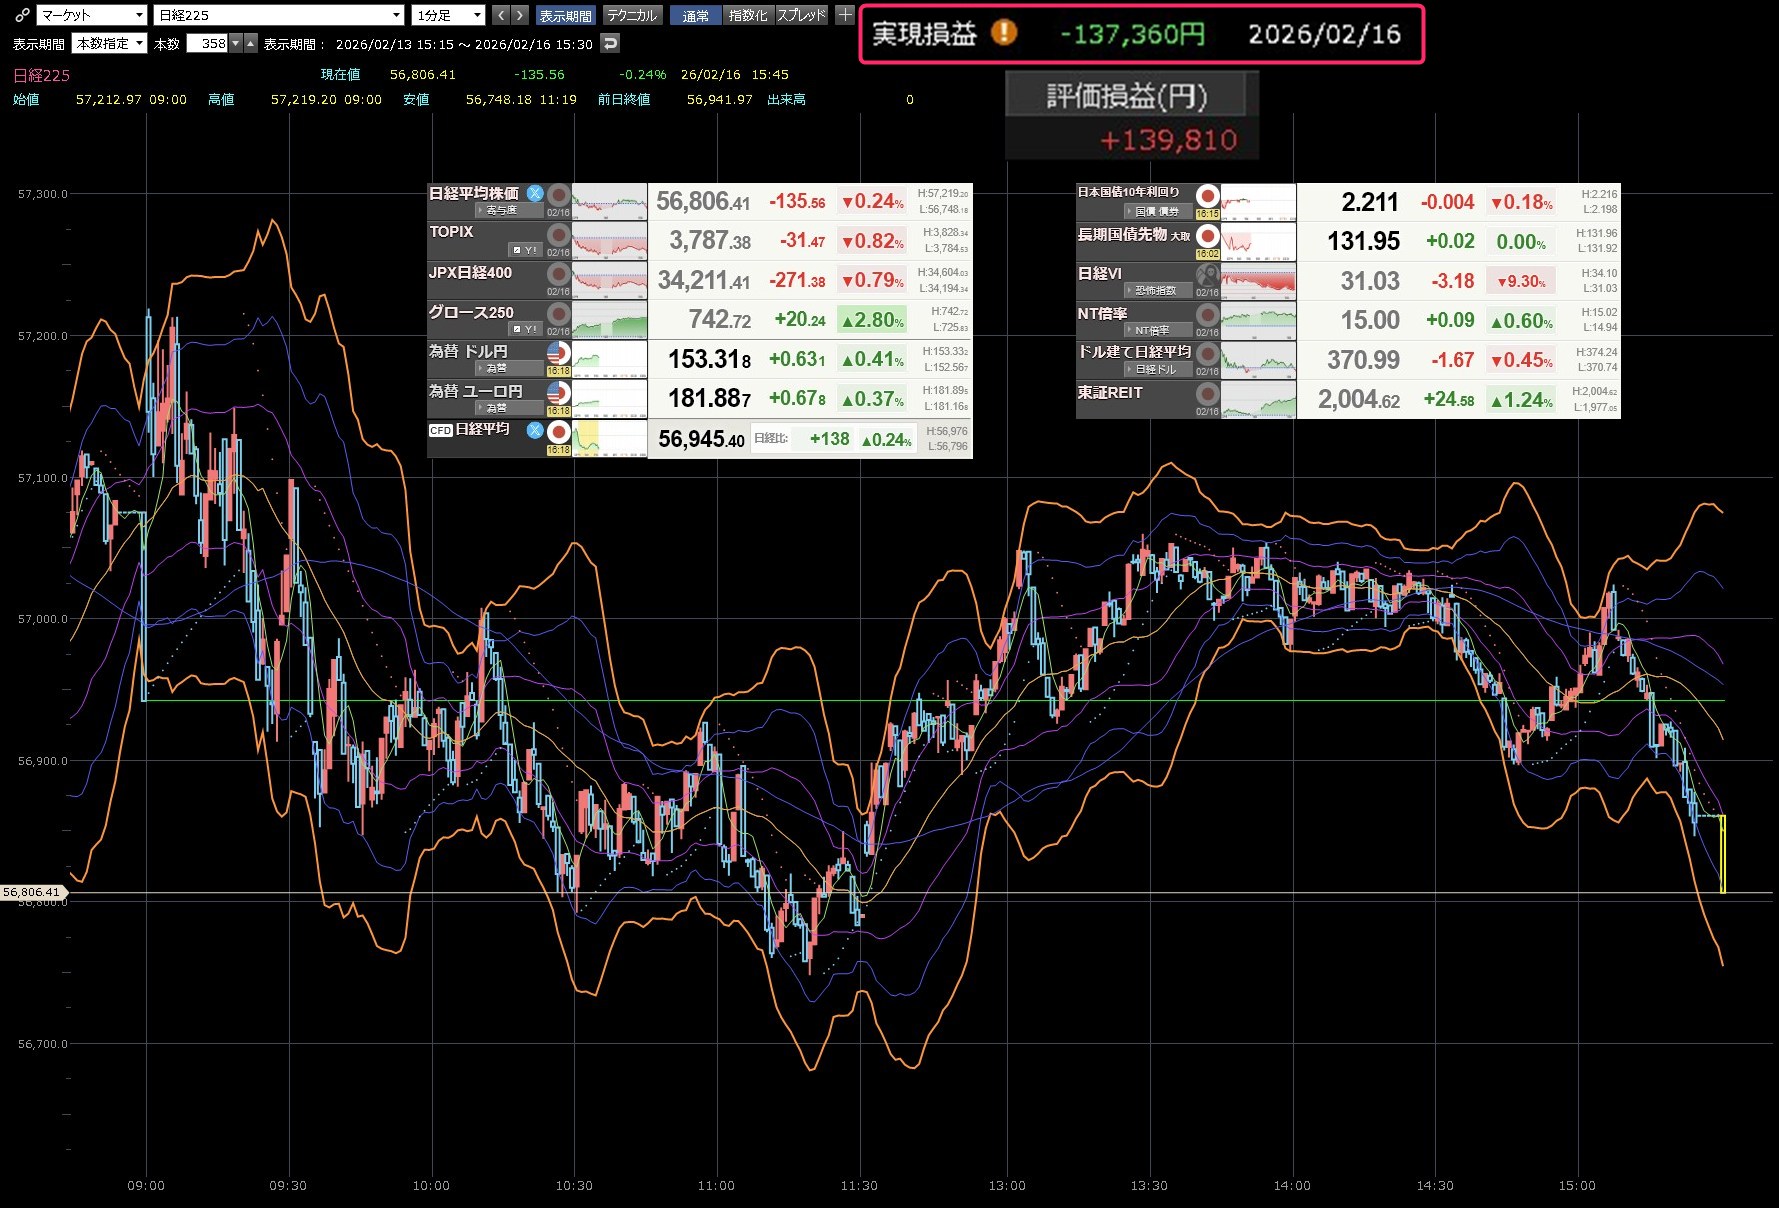Click the US-Japan flag icon for 為替 ドル円

558,353
